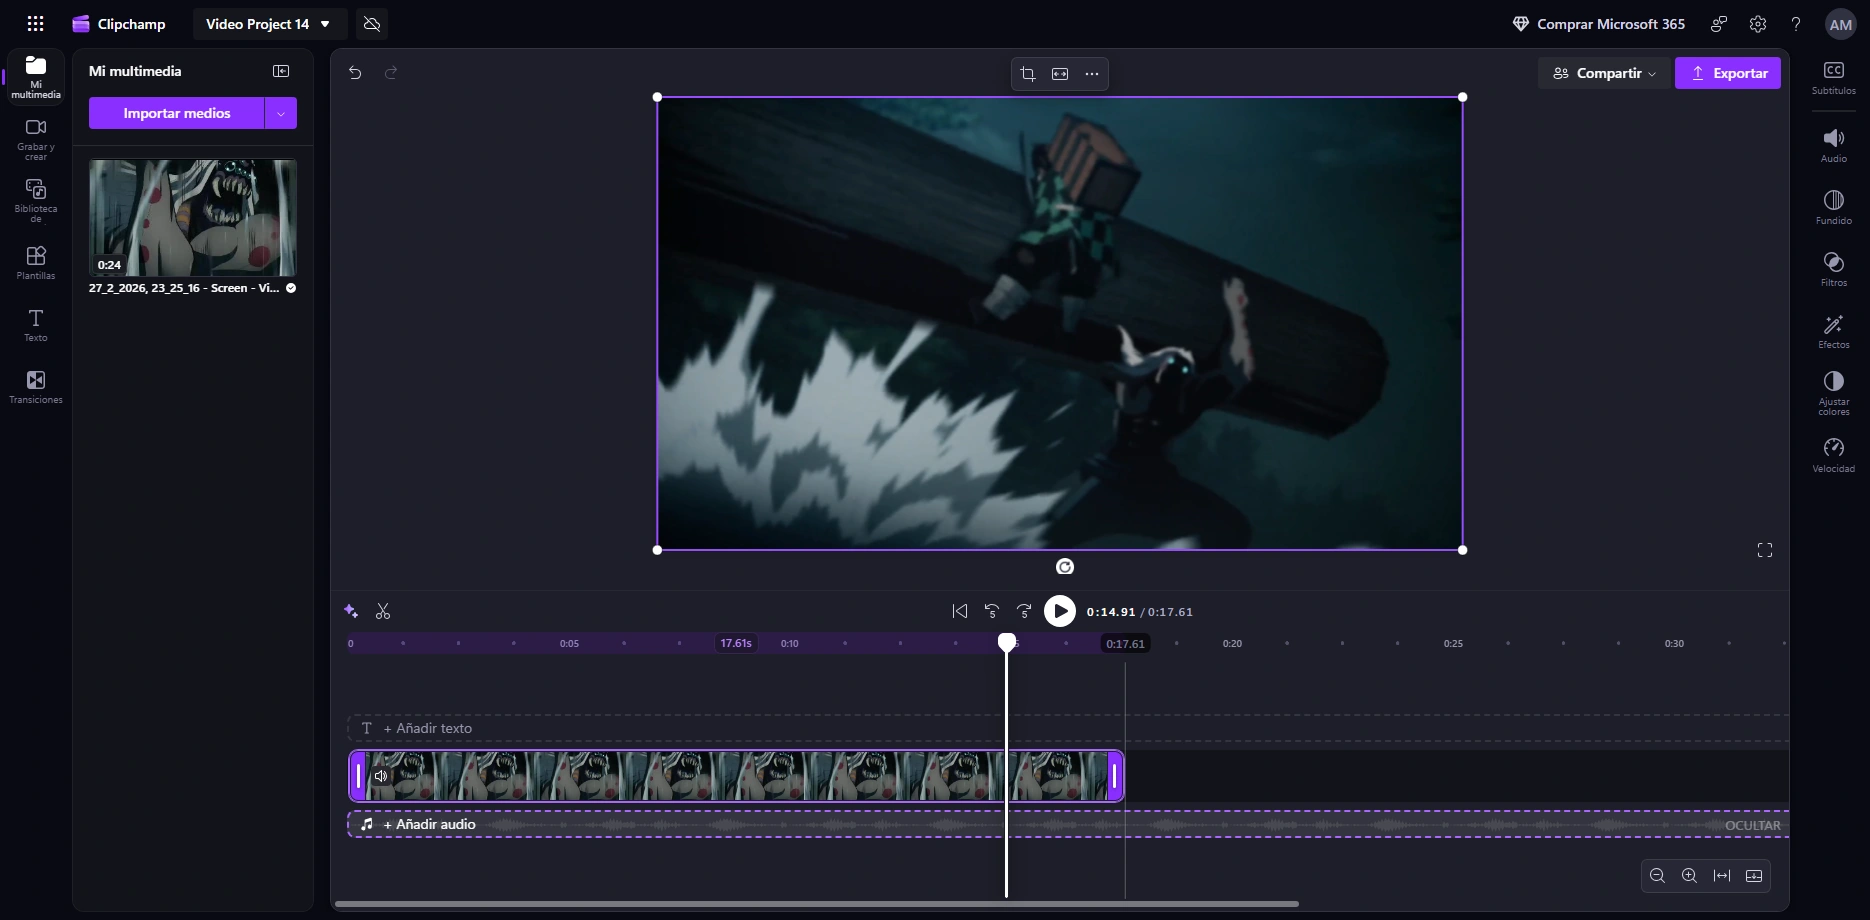Collapse the Mi multimedia panel
Image resolution: width=1870 pixels, height=920 pixels.
tap(281, 71)
